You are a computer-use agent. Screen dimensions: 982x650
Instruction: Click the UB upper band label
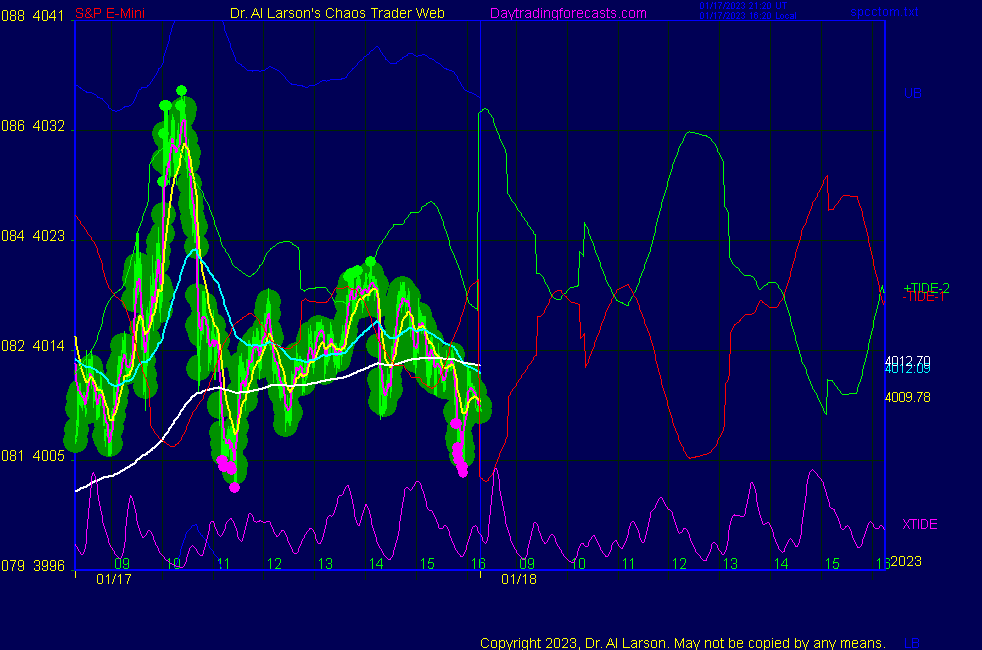coord(912,93)
